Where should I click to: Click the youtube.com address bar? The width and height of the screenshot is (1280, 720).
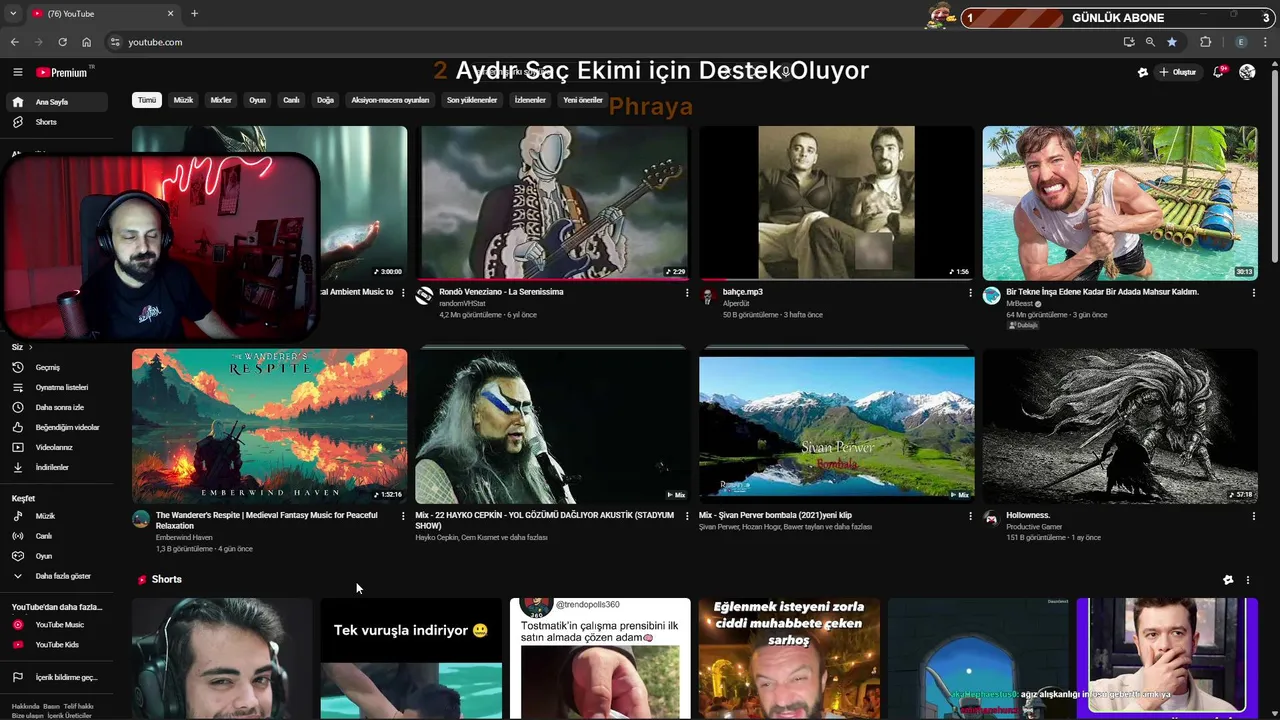(610, 42)
